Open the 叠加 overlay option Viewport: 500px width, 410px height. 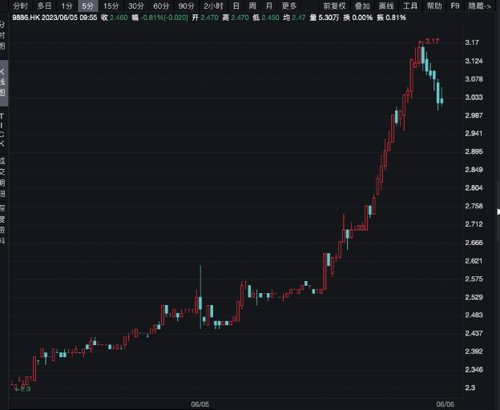362,6
